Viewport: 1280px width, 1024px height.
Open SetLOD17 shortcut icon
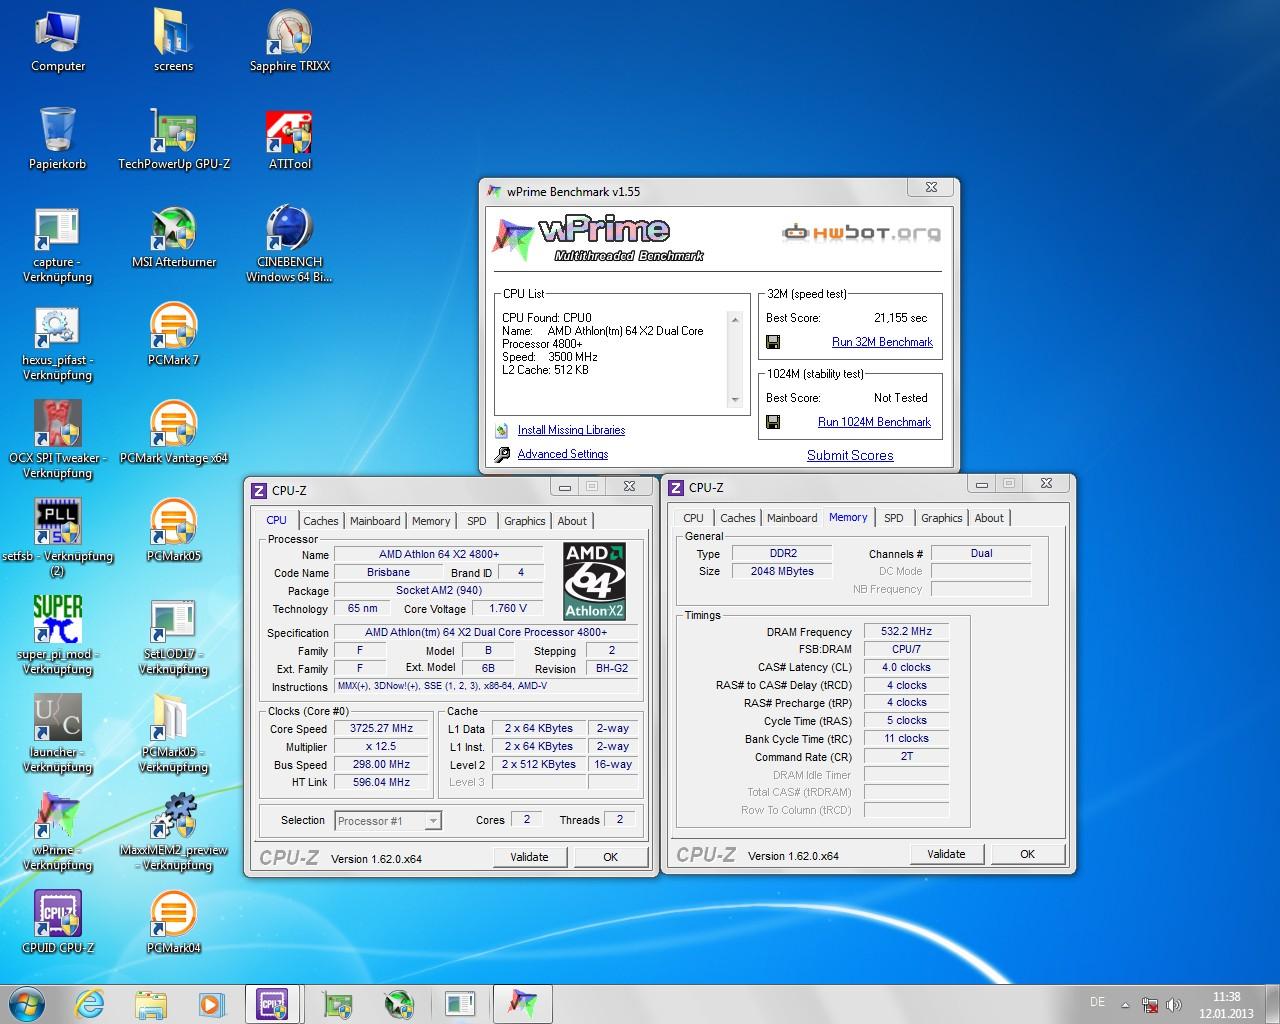(x=174, y=637)
